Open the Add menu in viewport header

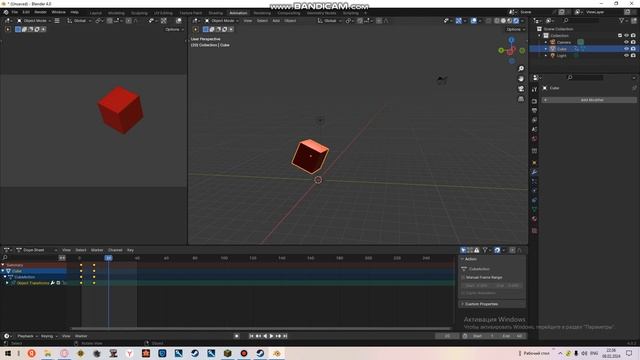[x=276, y=20]
